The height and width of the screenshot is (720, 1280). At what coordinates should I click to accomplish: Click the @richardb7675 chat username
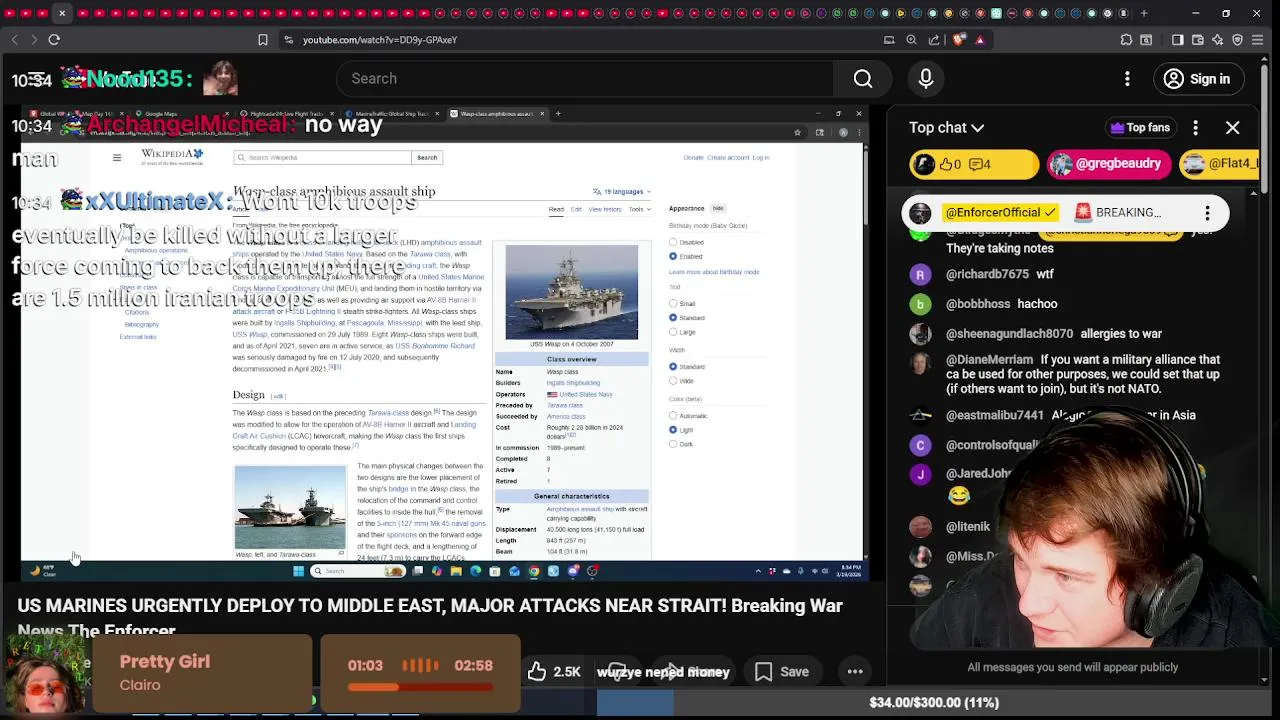pos(987,274)
